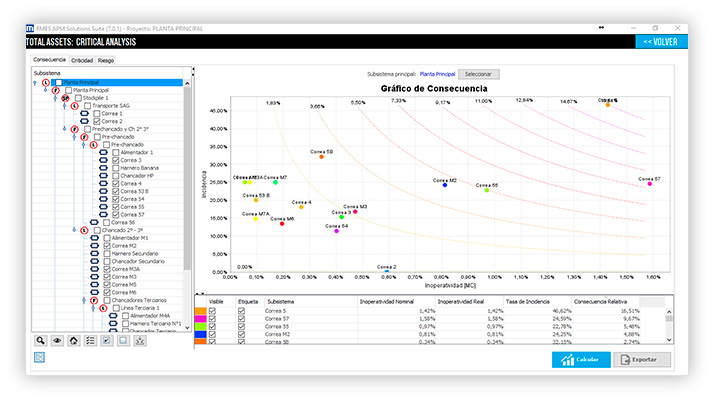
Task: Click the home icon below the tree
Action: click(x=74, y=341)
